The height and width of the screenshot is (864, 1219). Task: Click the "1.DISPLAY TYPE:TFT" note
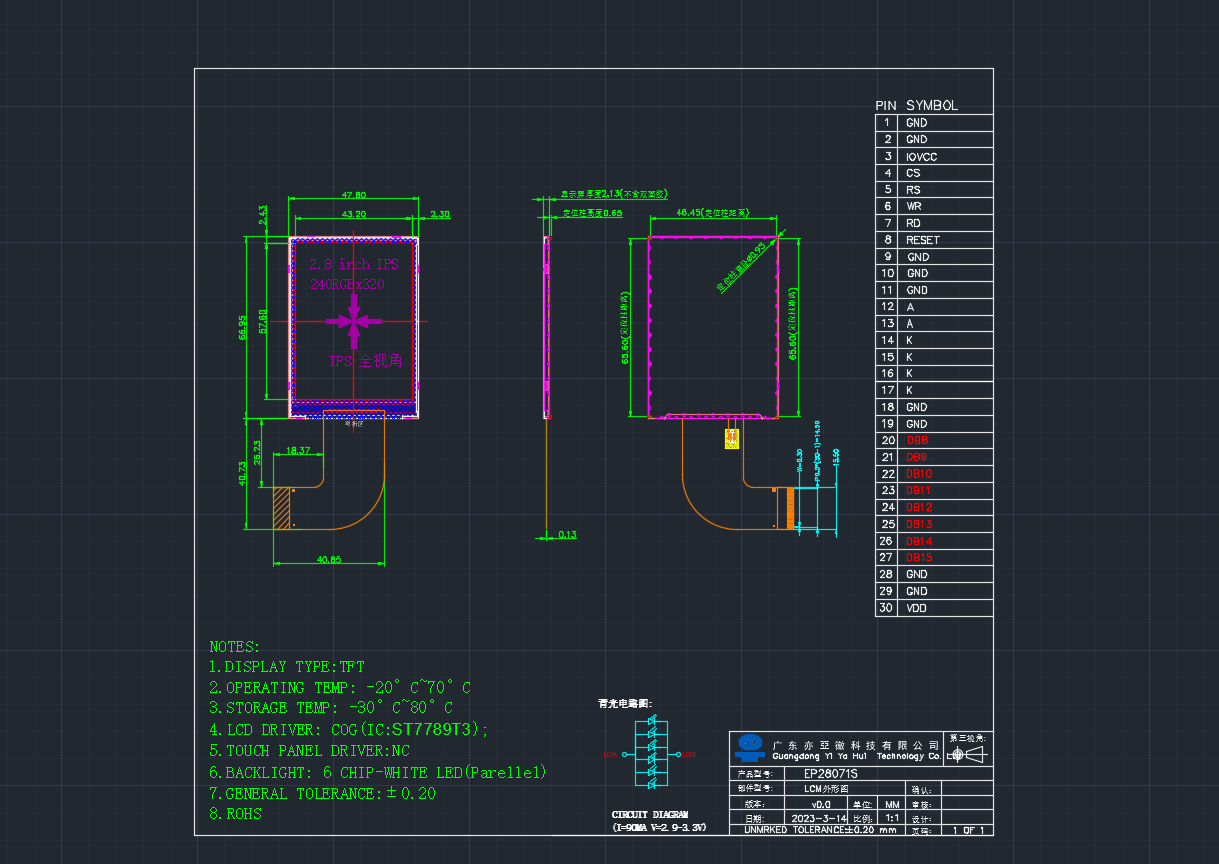[x=287, y=667]
